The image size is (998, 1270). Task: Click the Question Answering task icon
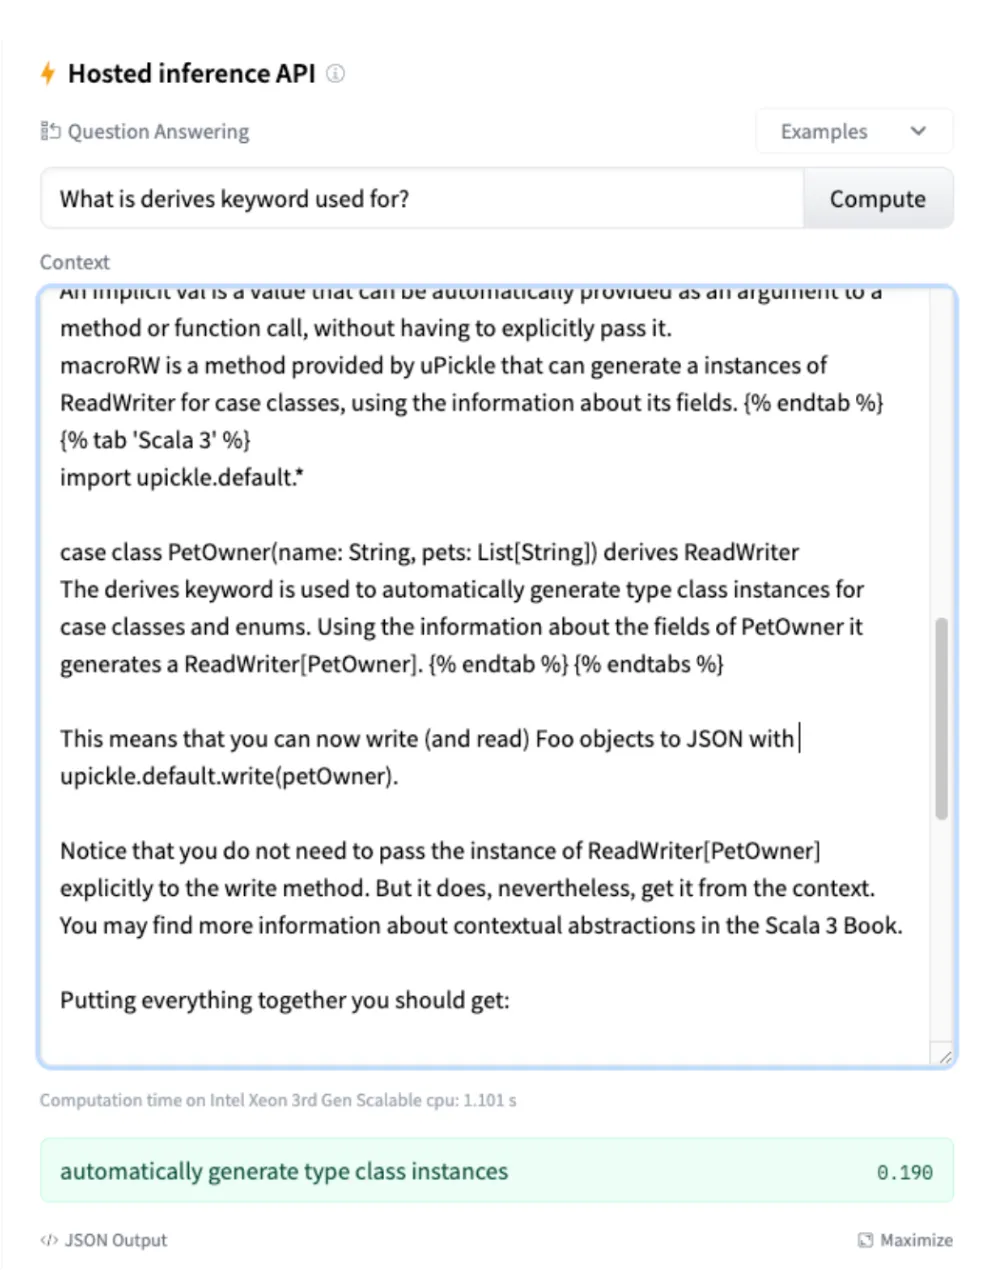pyautogui.click(x=50, y=131)
